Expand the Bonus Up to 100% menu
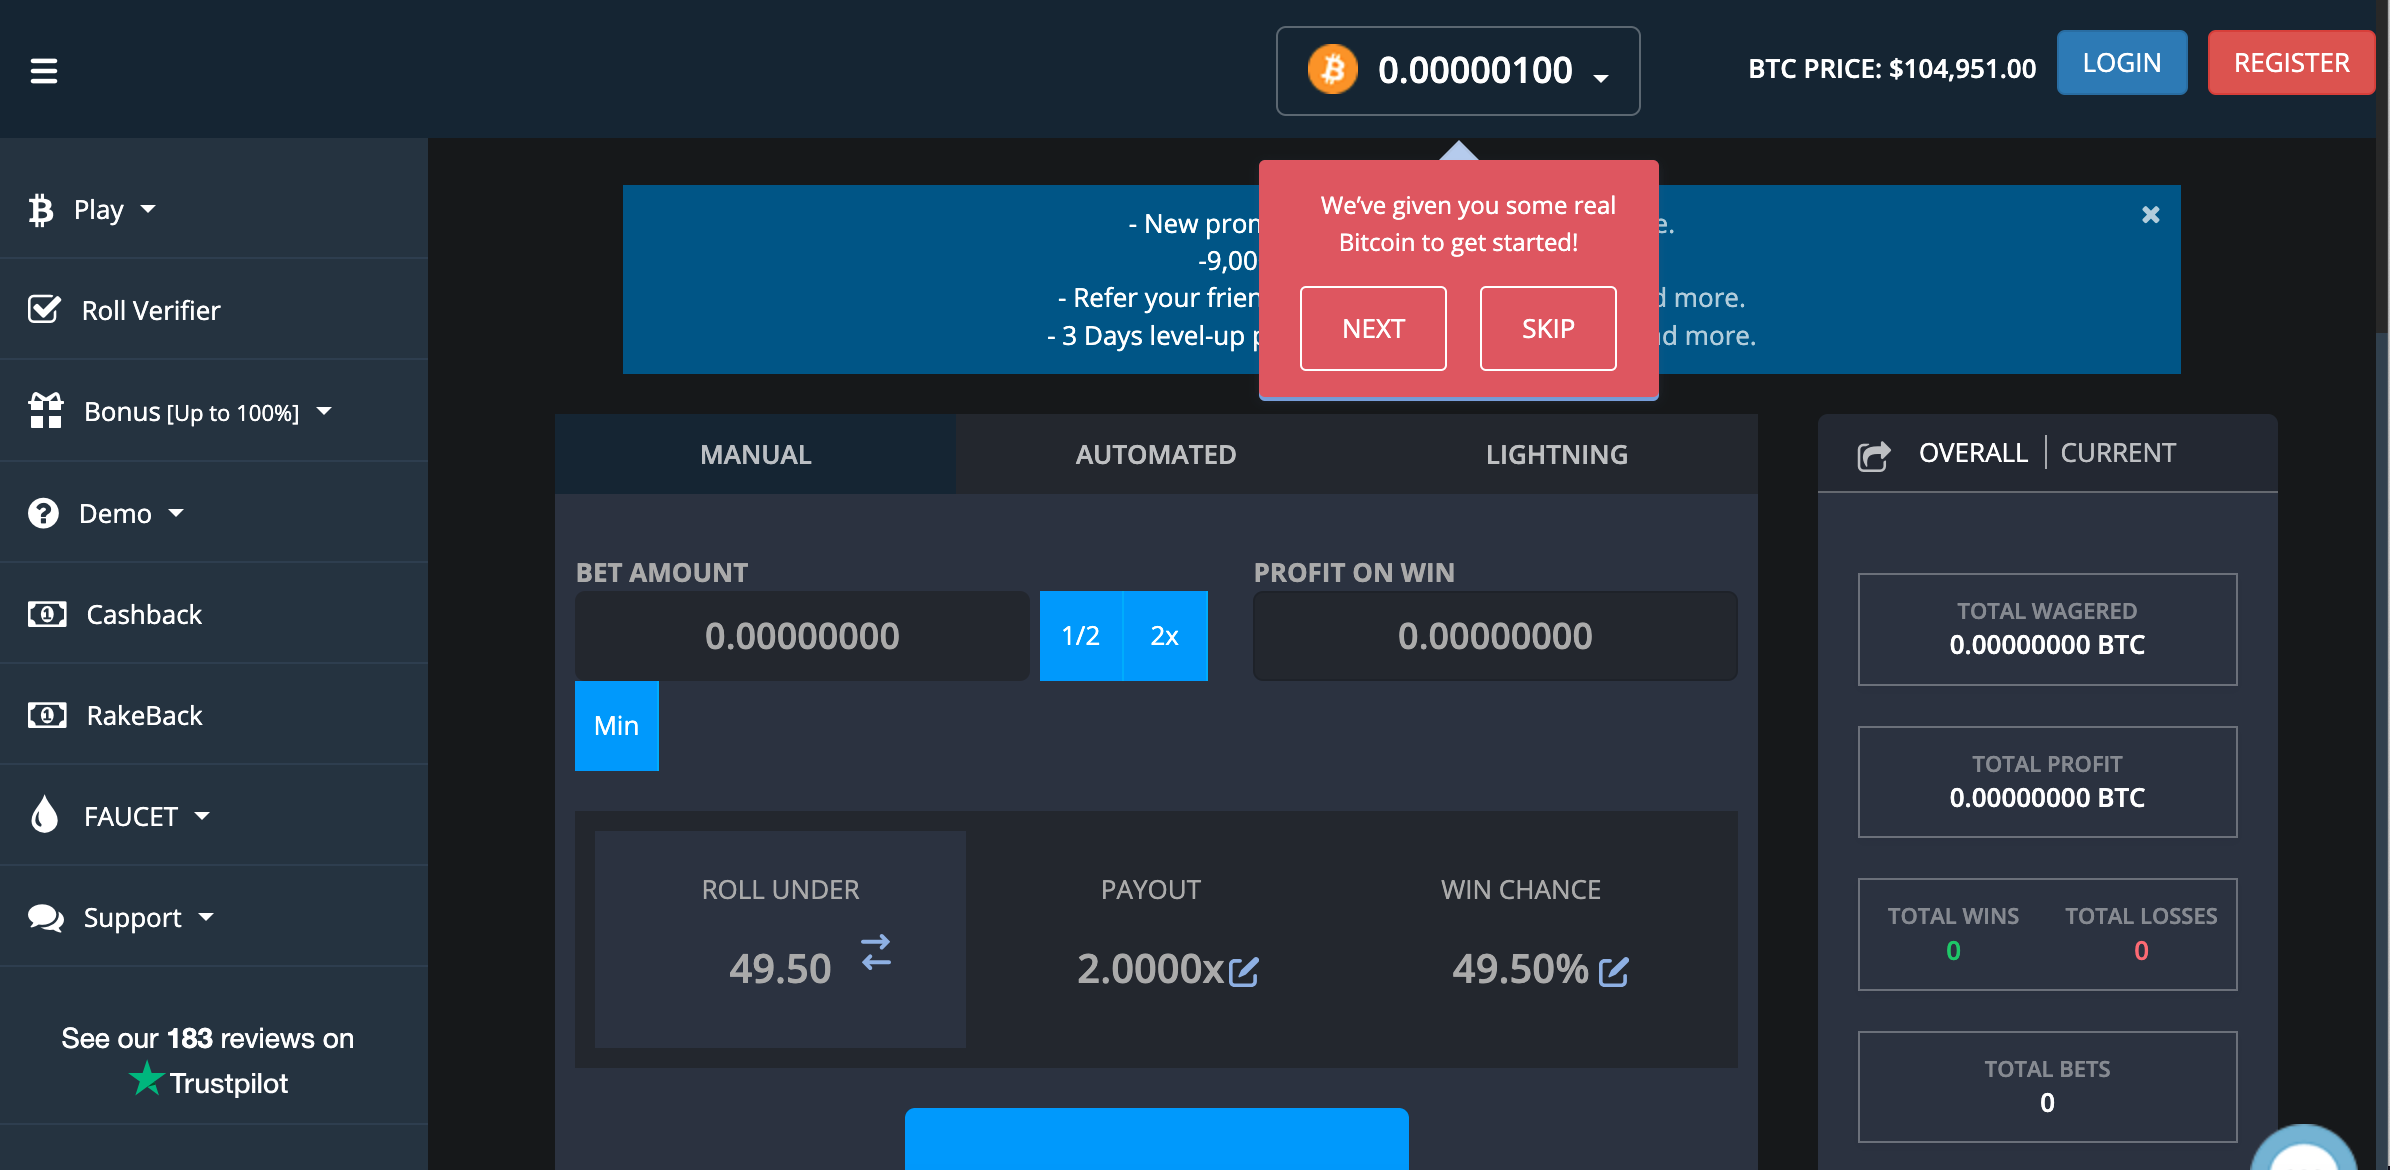 192,412
